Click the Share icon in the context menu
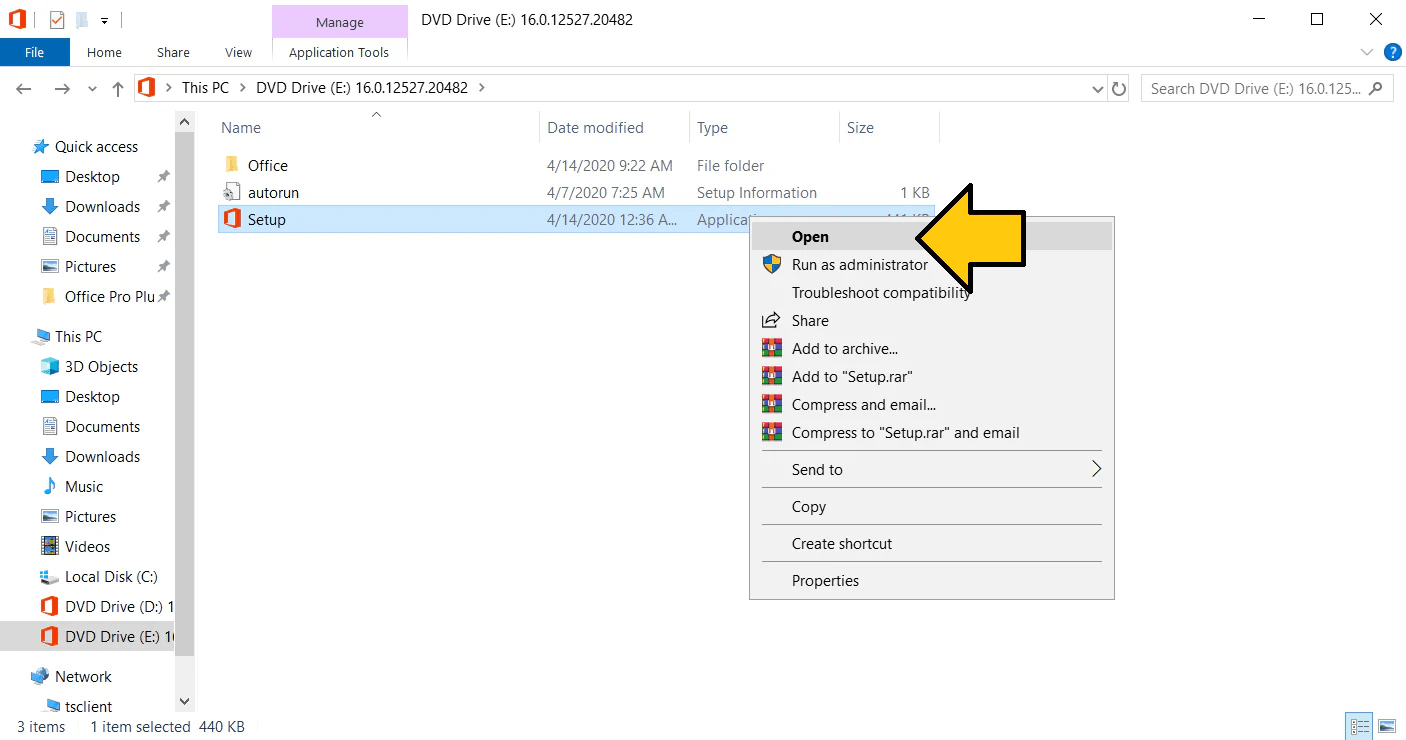The width and height of the screenshot is (1406, 740). [x=771, y=320]
